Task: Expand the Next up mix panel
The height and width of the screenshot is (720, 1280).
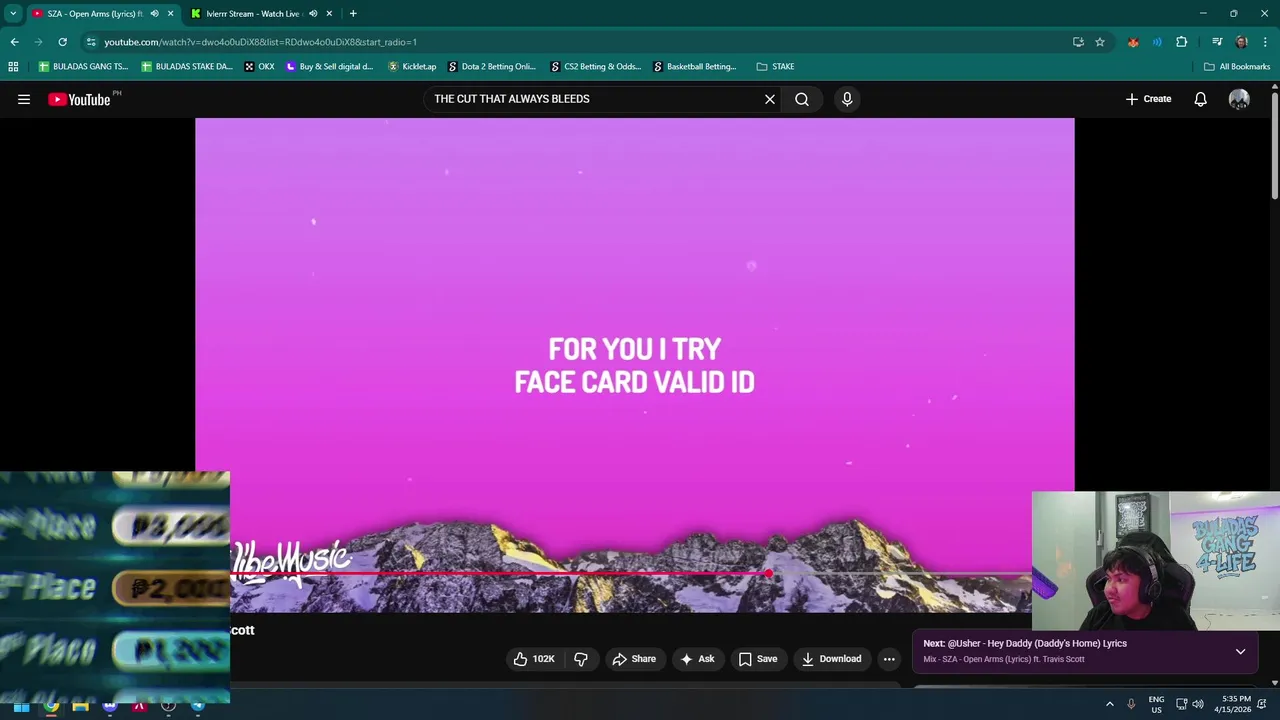Action: 1240,651
